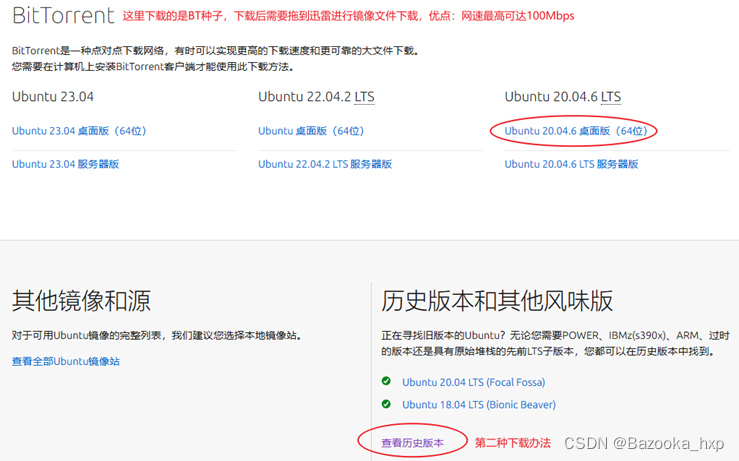Screen dimensions: 739x461
Task: Click green checkmark icon beside Bionic Beaver
Action: 386,404
